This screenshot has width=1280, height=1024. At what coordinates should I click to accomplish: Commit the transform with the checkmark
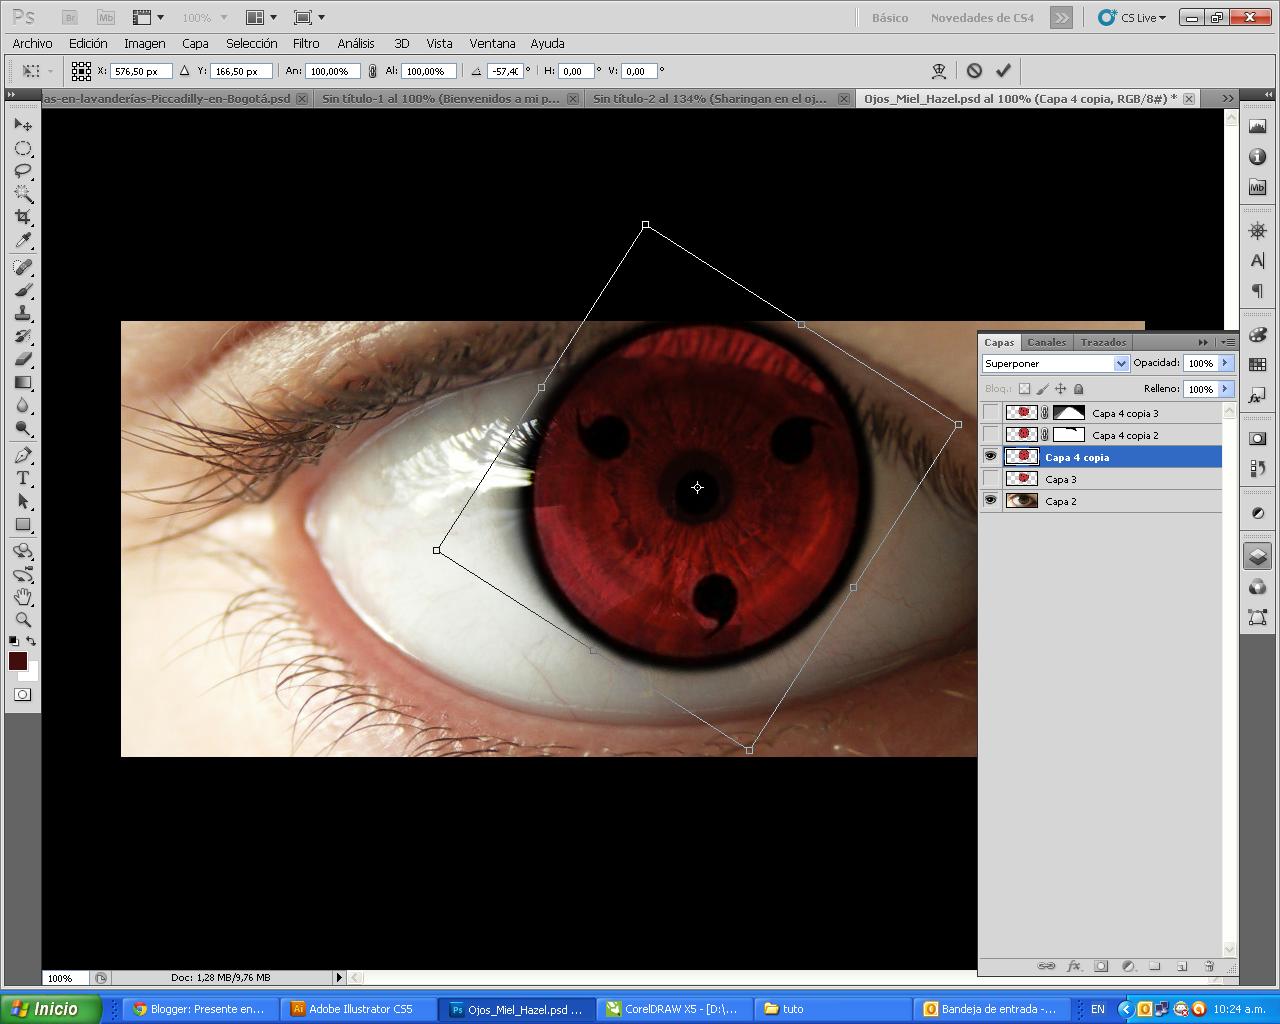(x=1003, y=71)
